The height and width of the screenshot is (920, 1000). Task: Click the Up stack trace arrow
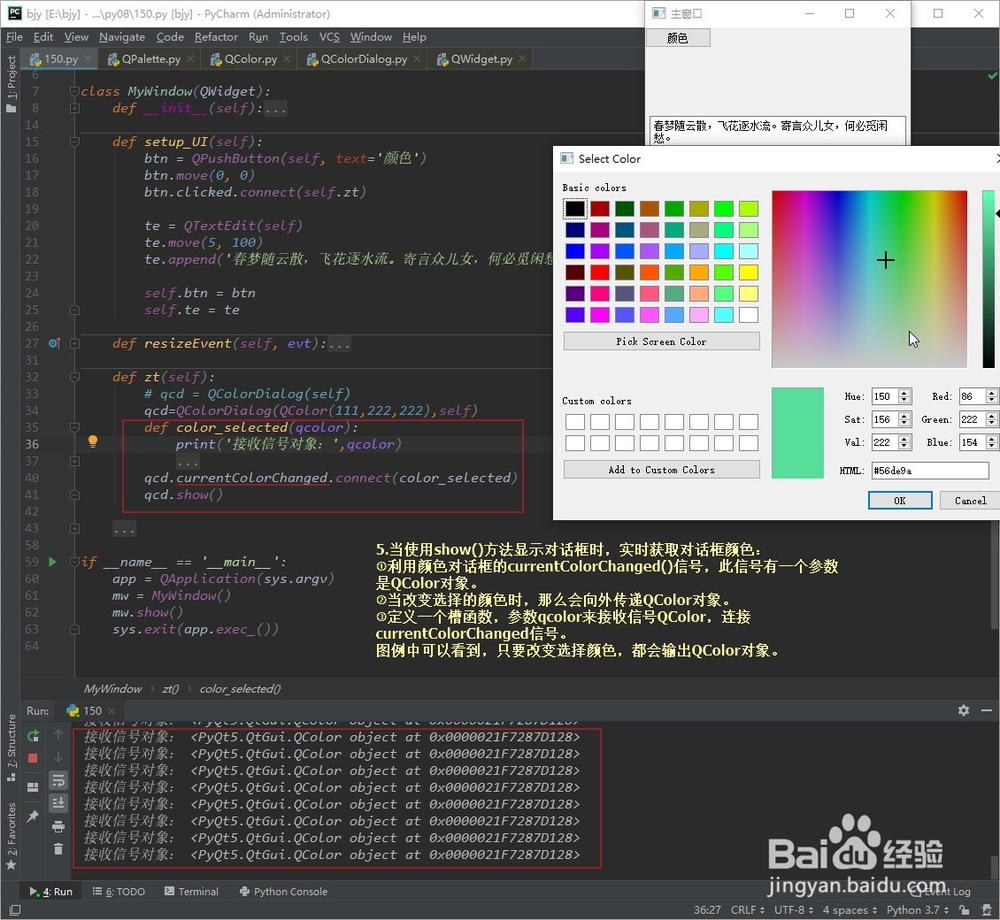[58, 734]
